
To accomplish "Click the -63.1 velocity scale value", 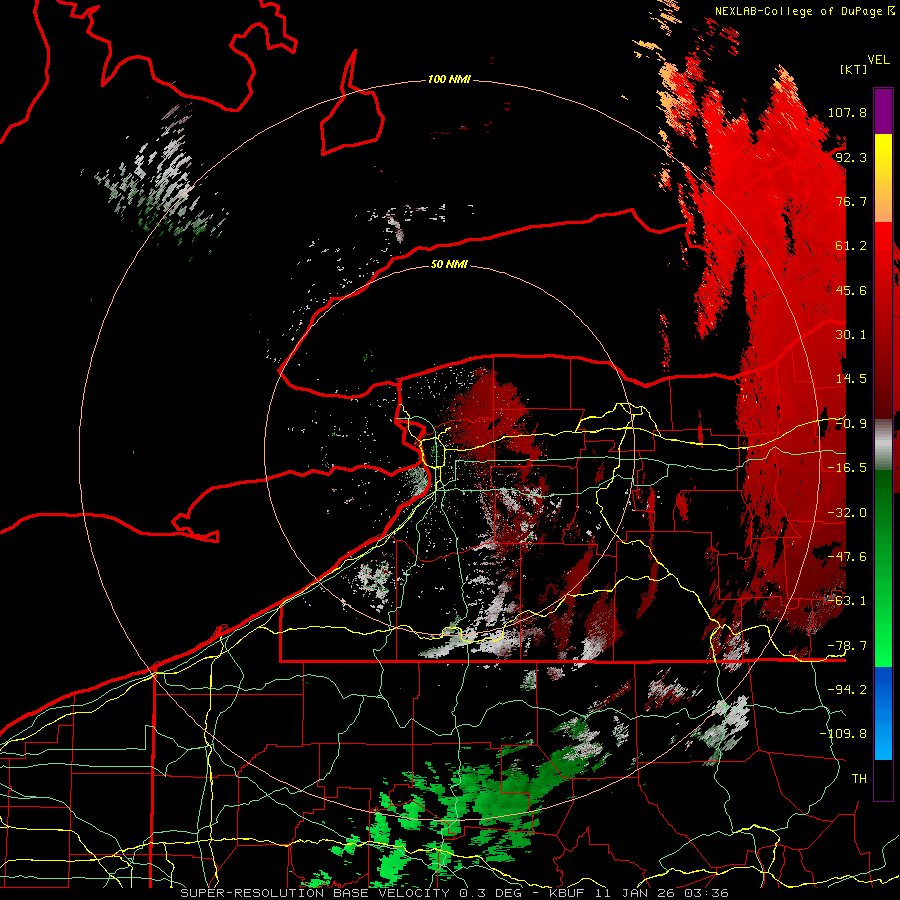I will click(847, 600).
